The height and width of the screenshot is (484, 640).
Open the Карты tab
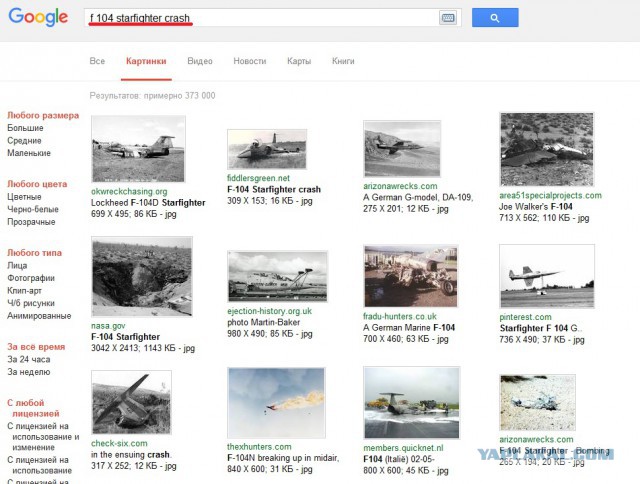pyautogui.click(x=299, y=61)
